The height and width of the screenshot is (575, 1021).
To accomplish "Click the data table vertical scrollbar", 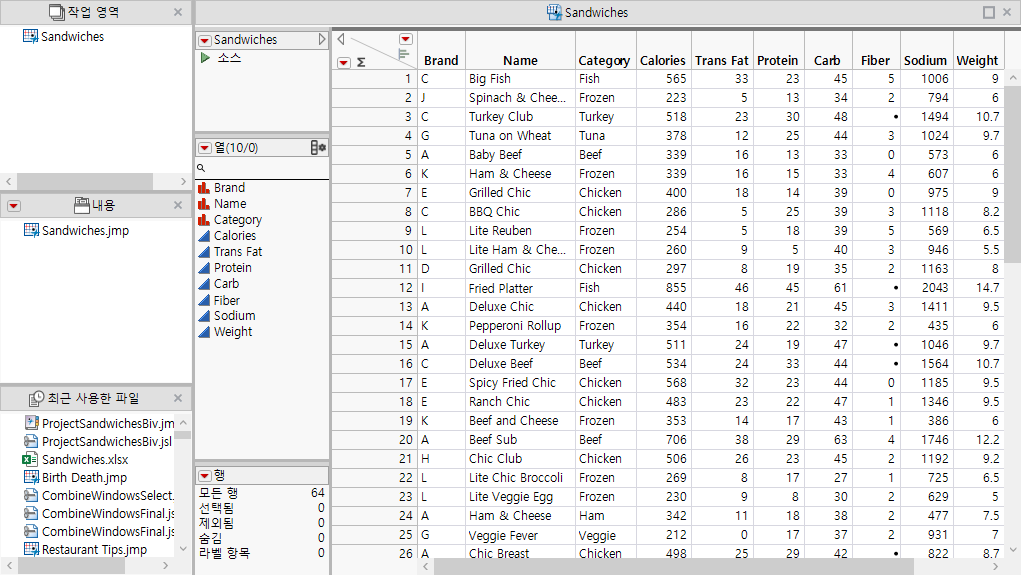I will [1013, 173].
